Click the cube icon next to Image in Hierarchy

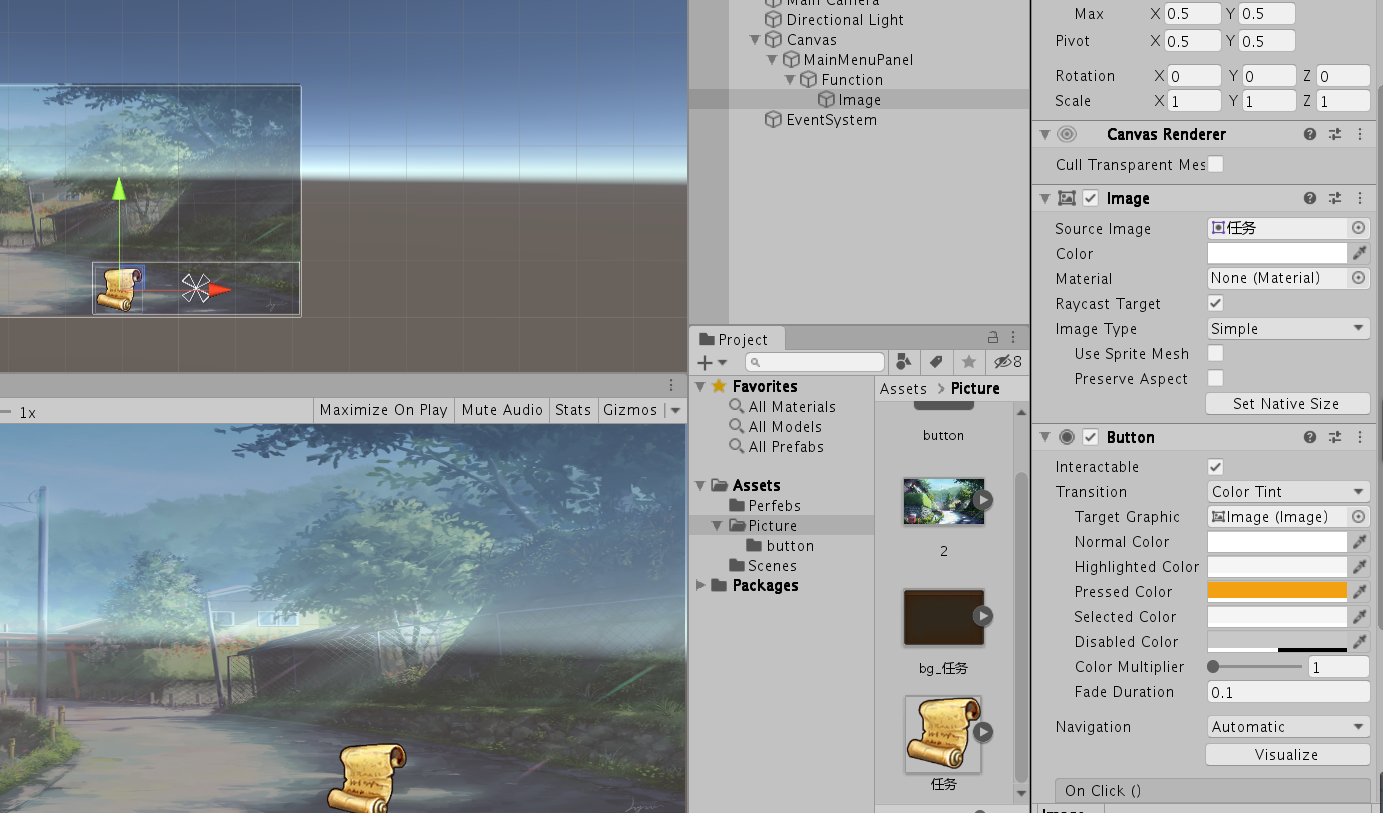[826, 100]
